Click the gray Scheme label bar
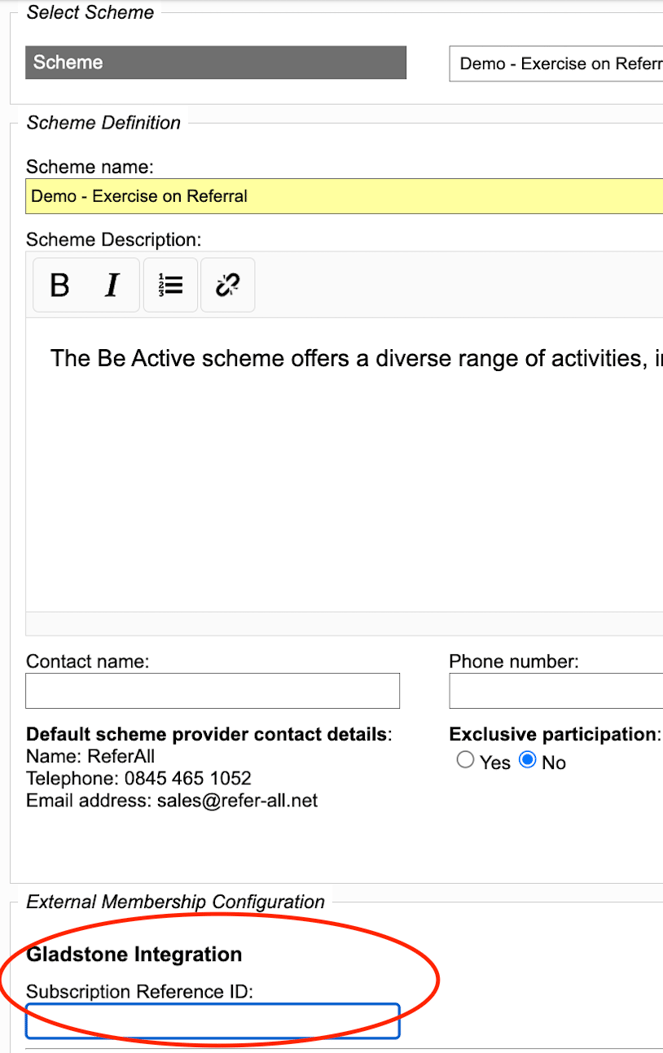 point(215,63)
